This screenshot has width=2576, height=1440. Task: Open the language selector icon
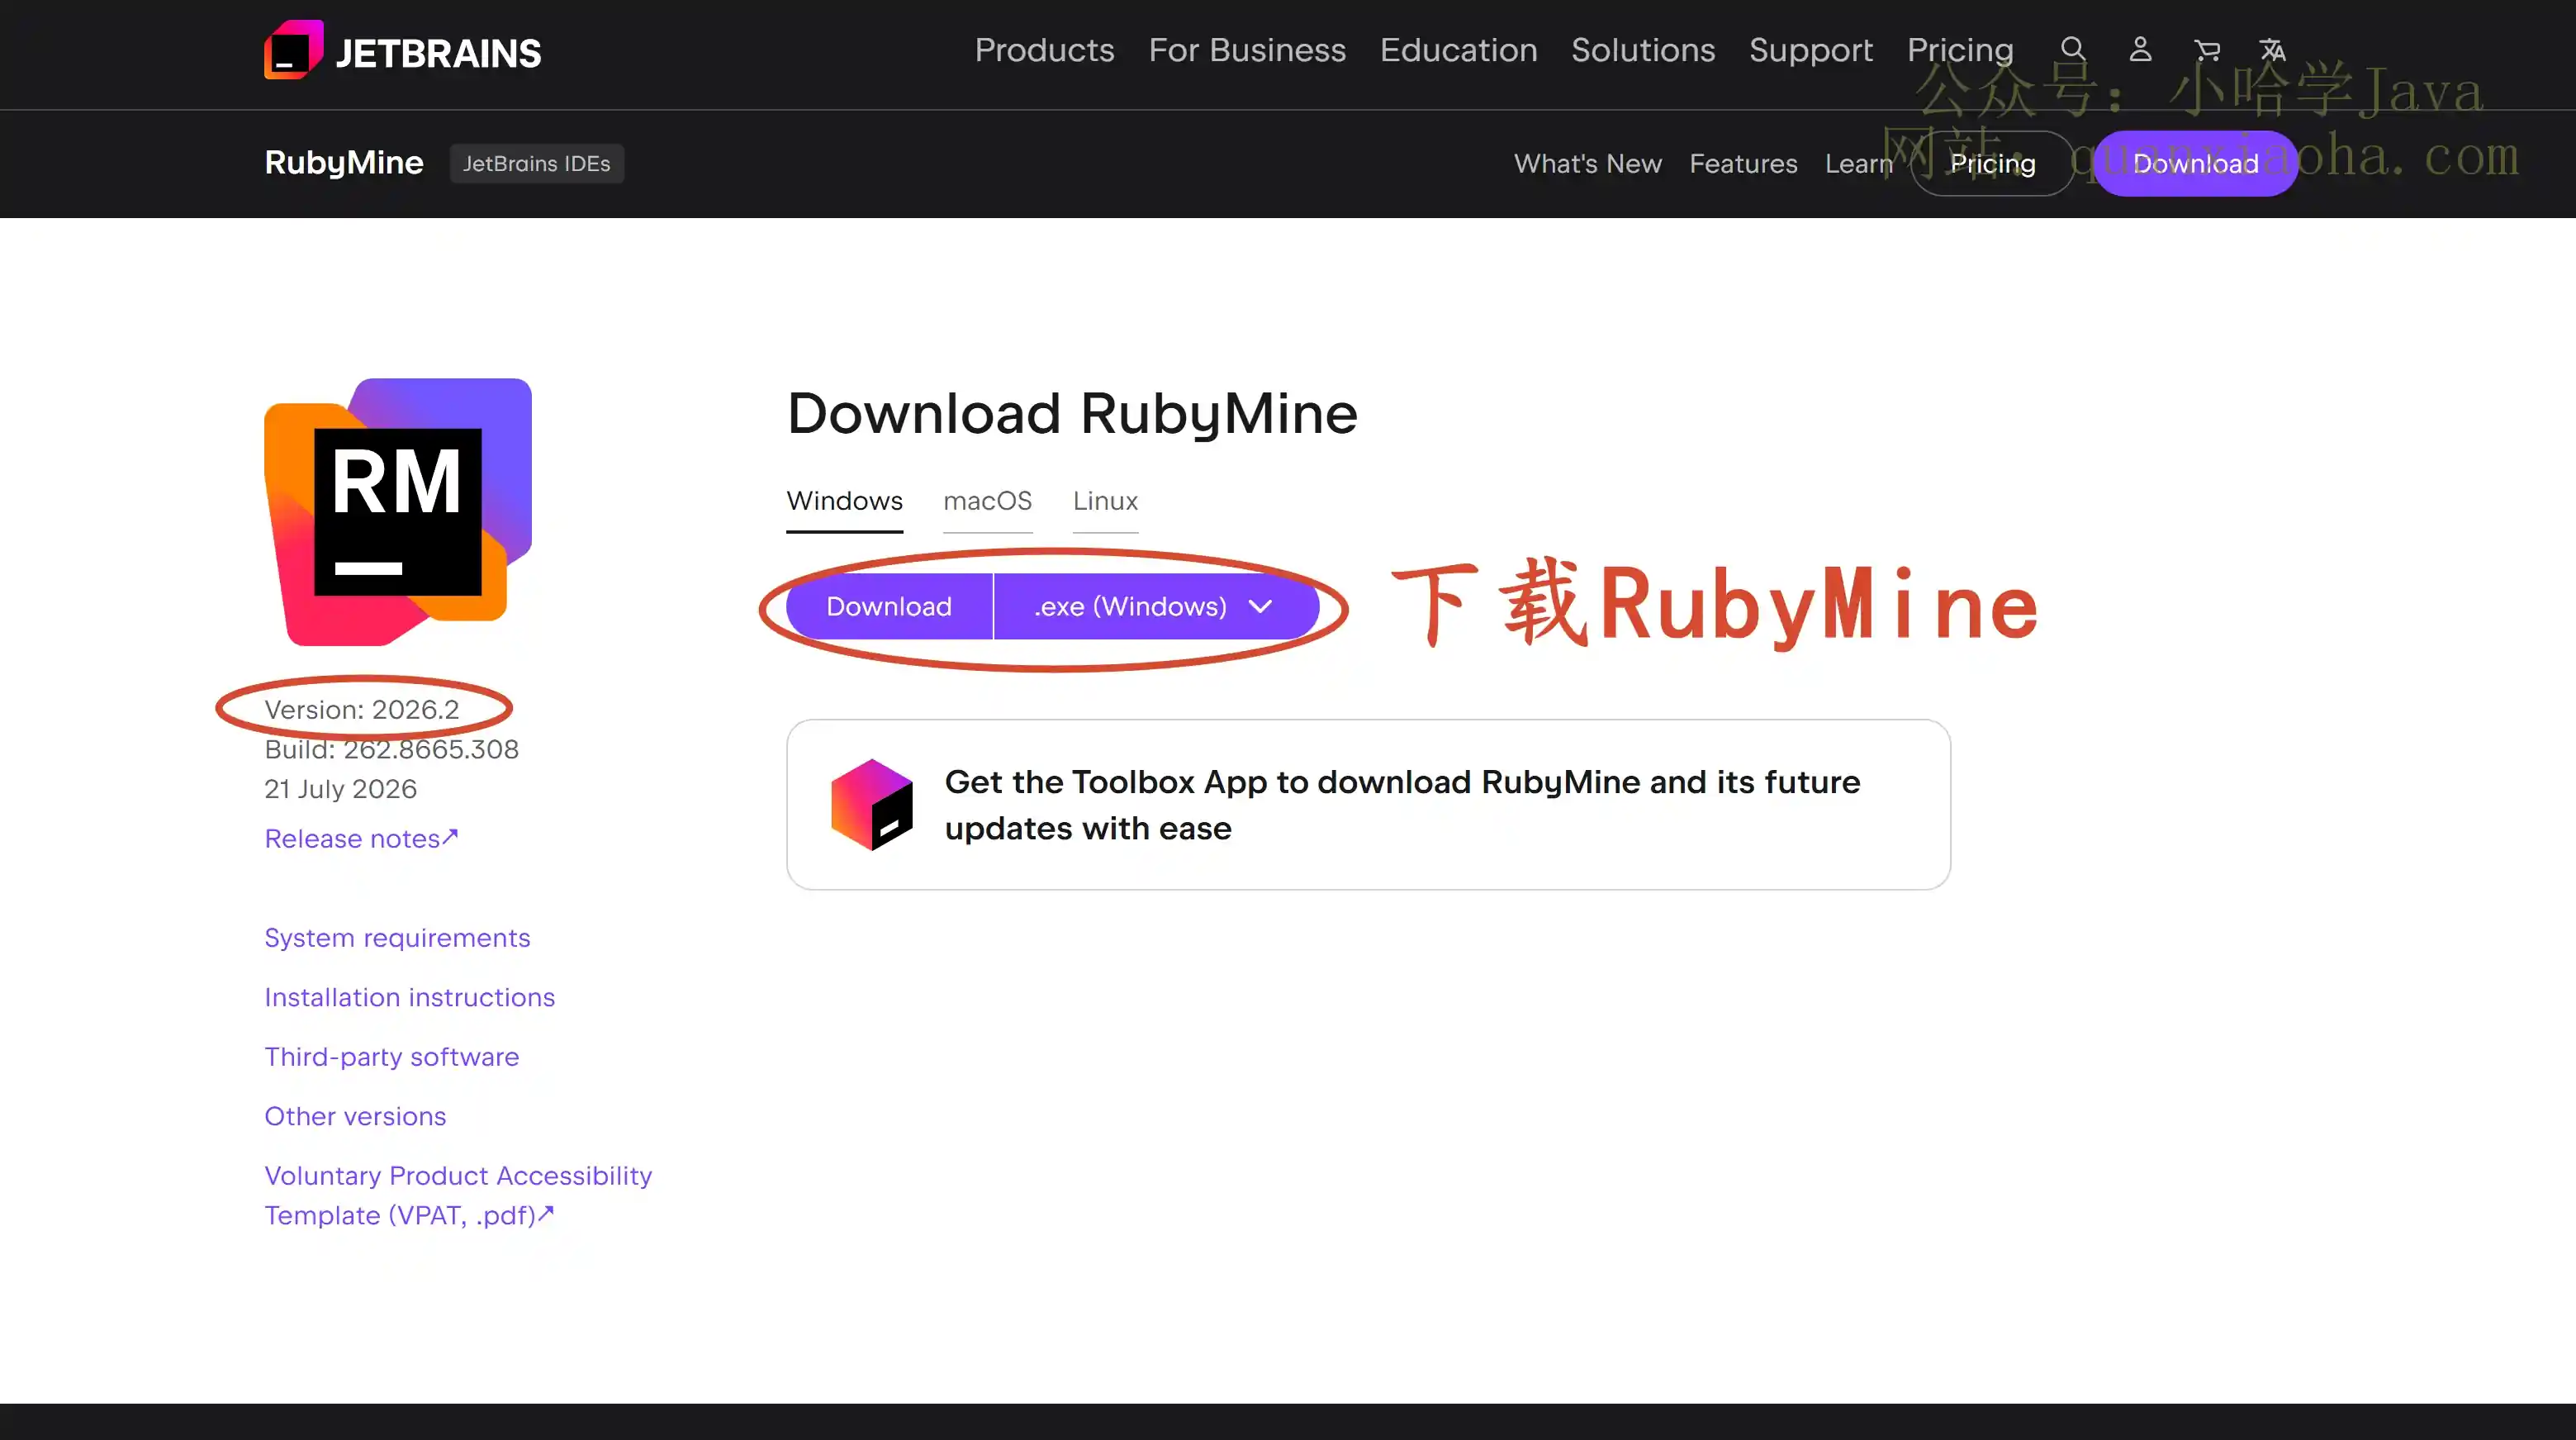coord(2272,49)
